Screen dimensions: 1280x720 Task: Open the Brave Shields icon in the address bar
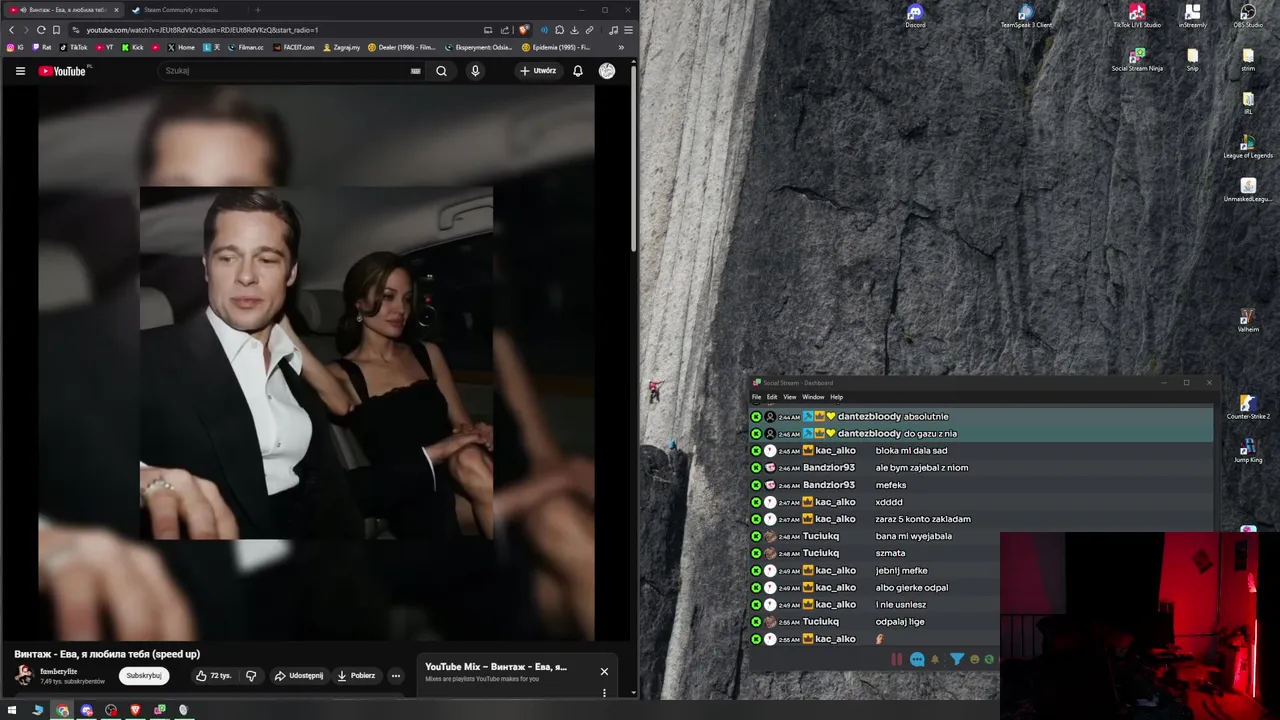click(524, 30)
